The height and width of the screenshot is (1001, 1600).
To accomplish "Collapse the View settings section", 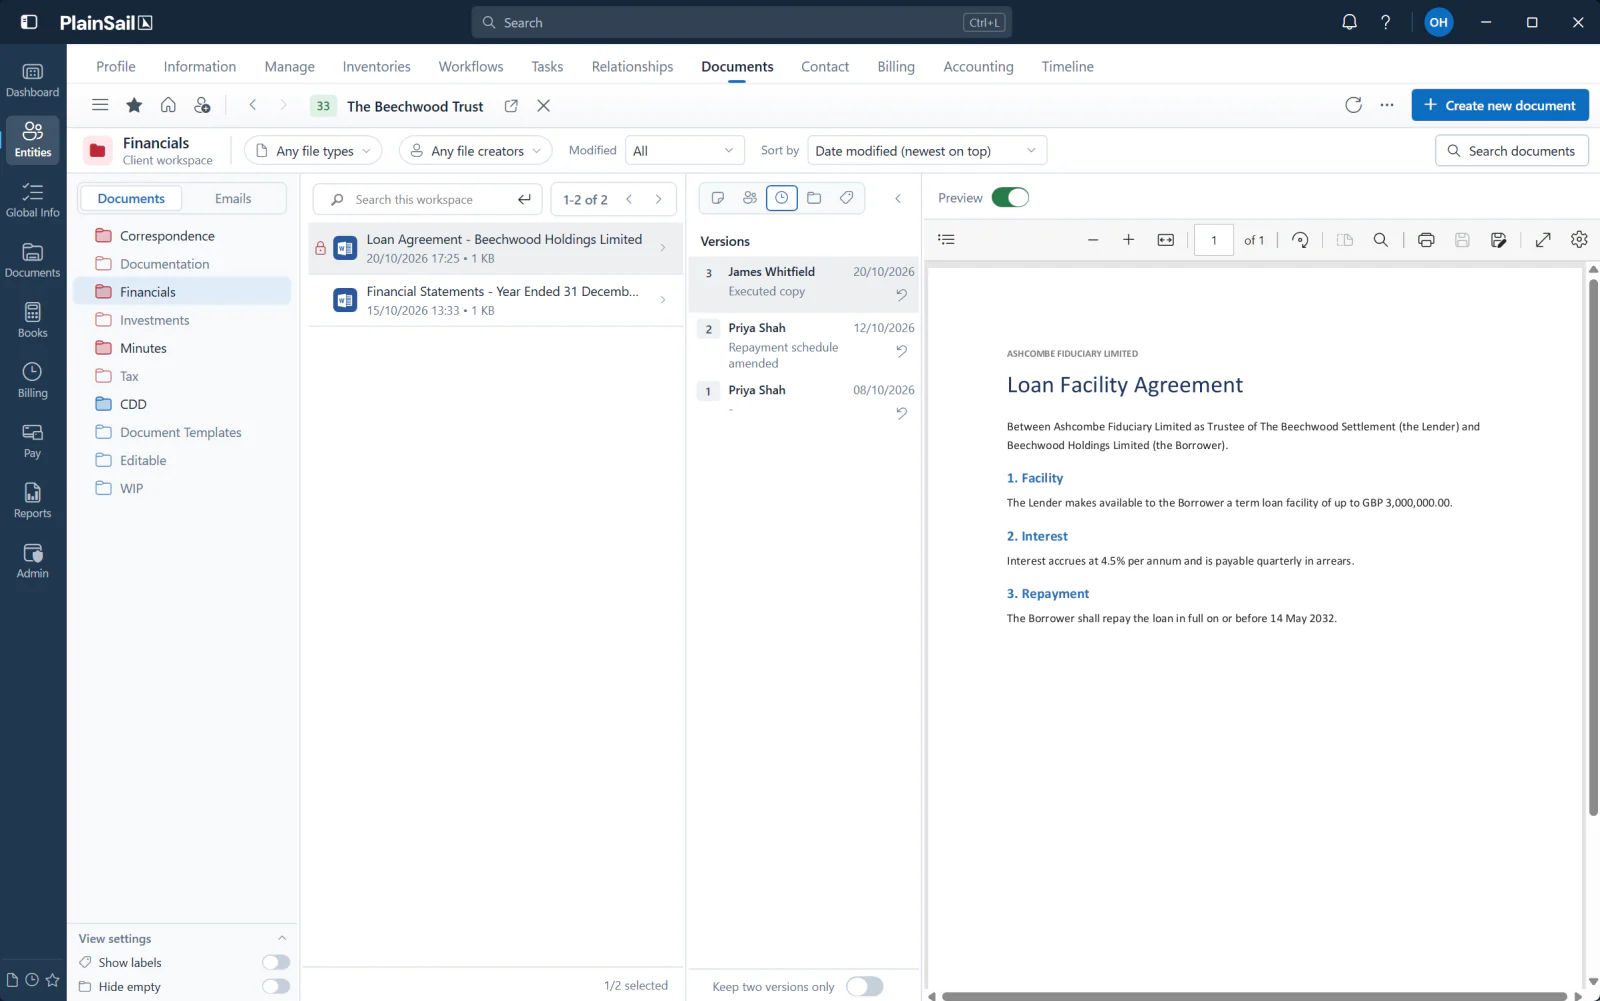I will tap(282, 938).
